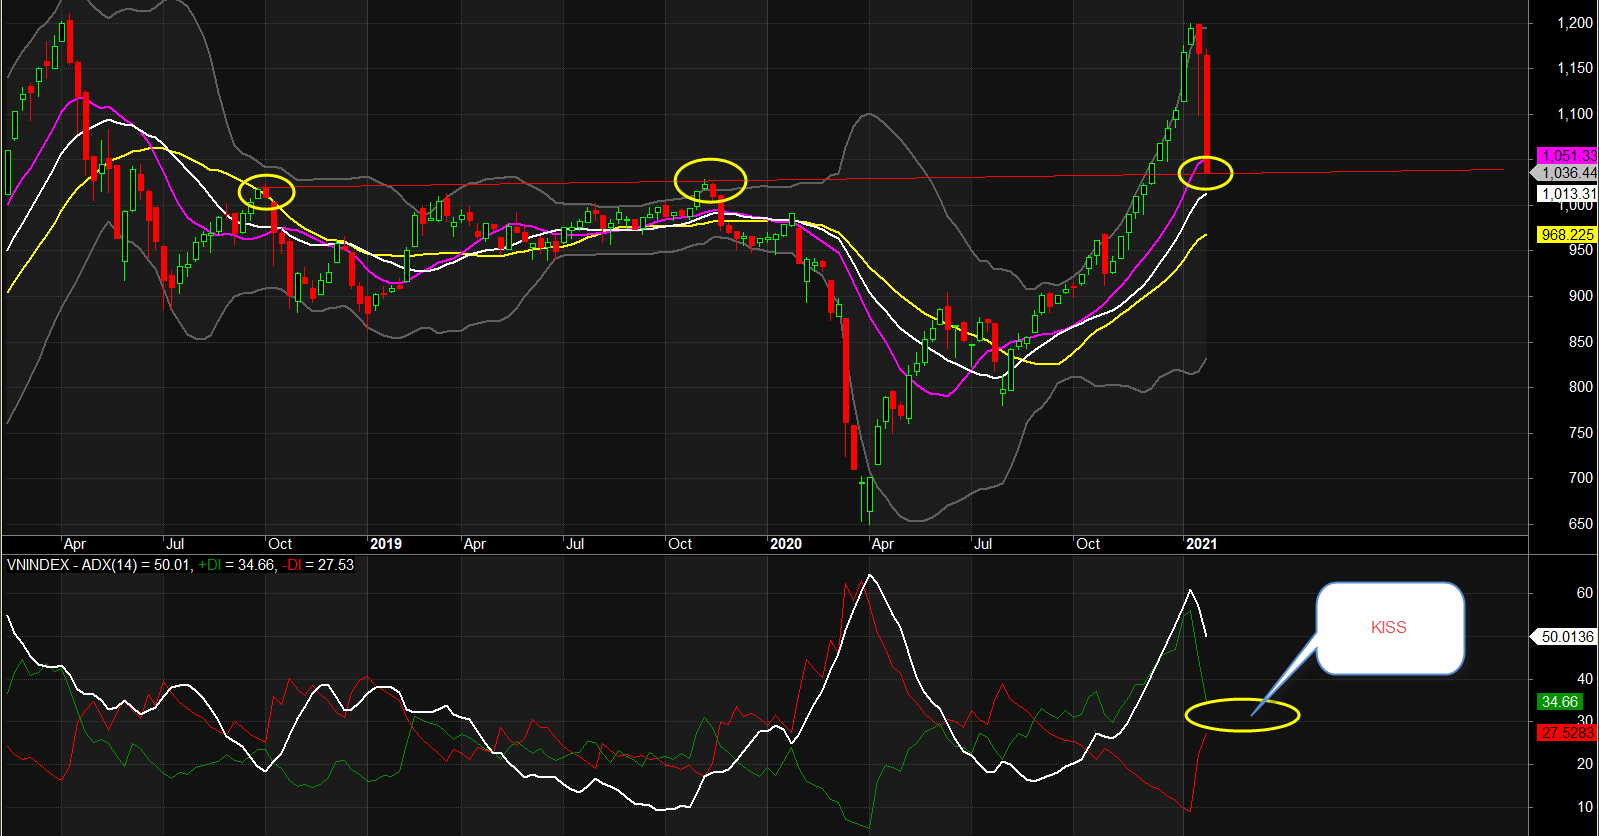Click the Apr label of year 2020
Image resolution: width=1599 pixels, height=836 pixels.
[x=883, y=544]
